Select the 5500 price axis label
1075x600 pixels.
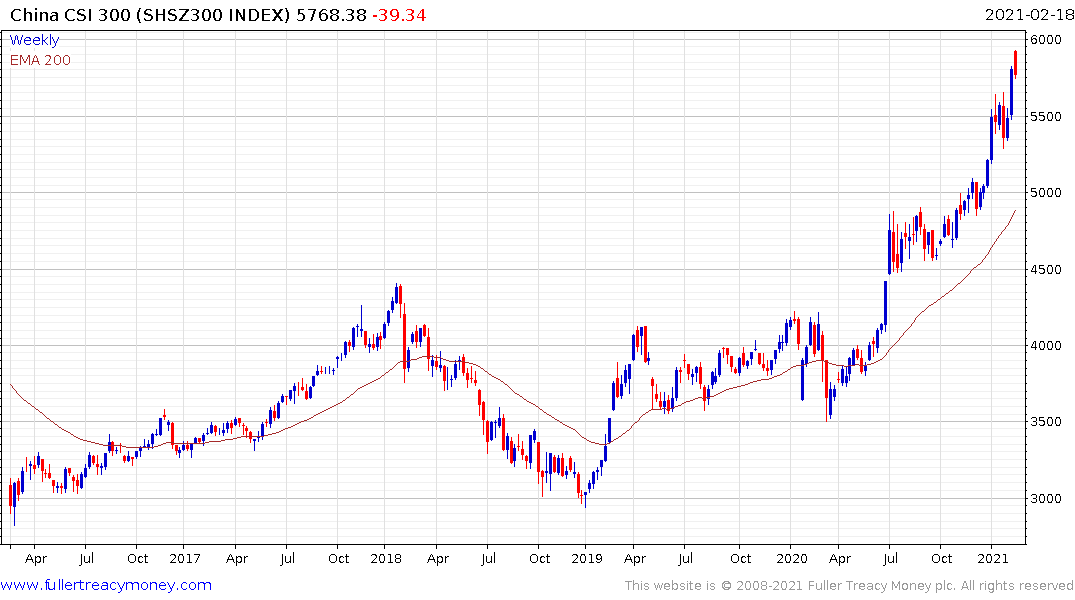coord(1046,117)
